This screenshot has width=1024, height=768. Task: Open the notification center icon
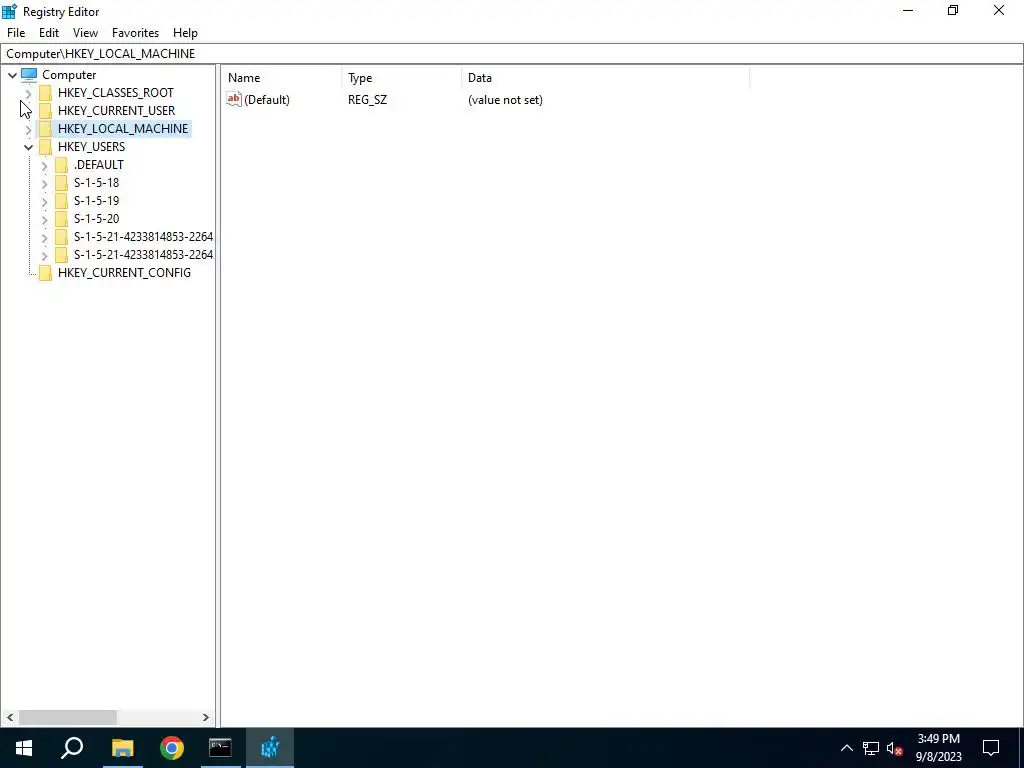click(991, 748)
